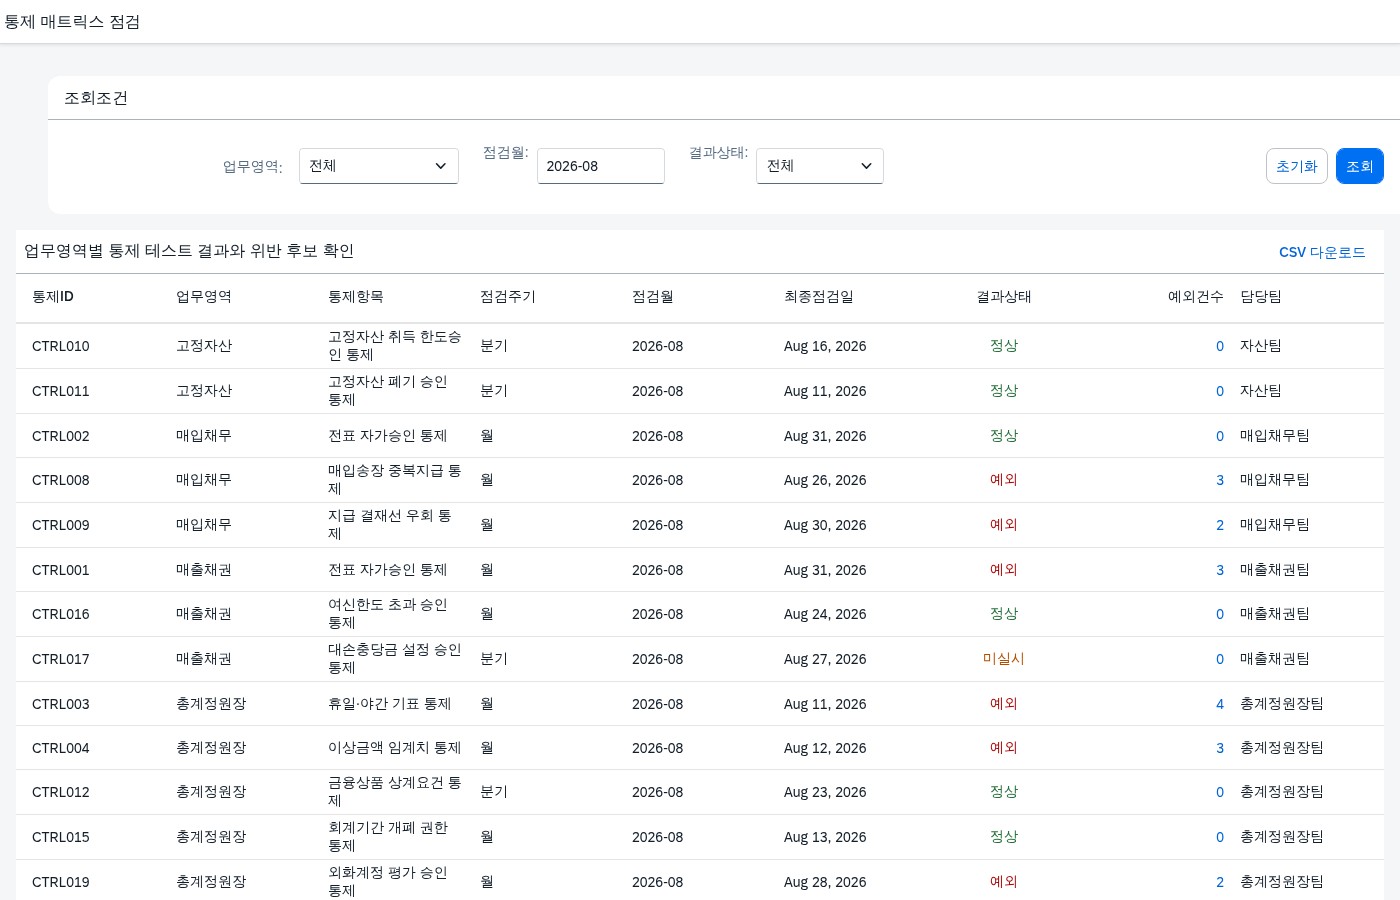Click date Aug 26, 2026
1400x900 pixels.
[825, 480]
